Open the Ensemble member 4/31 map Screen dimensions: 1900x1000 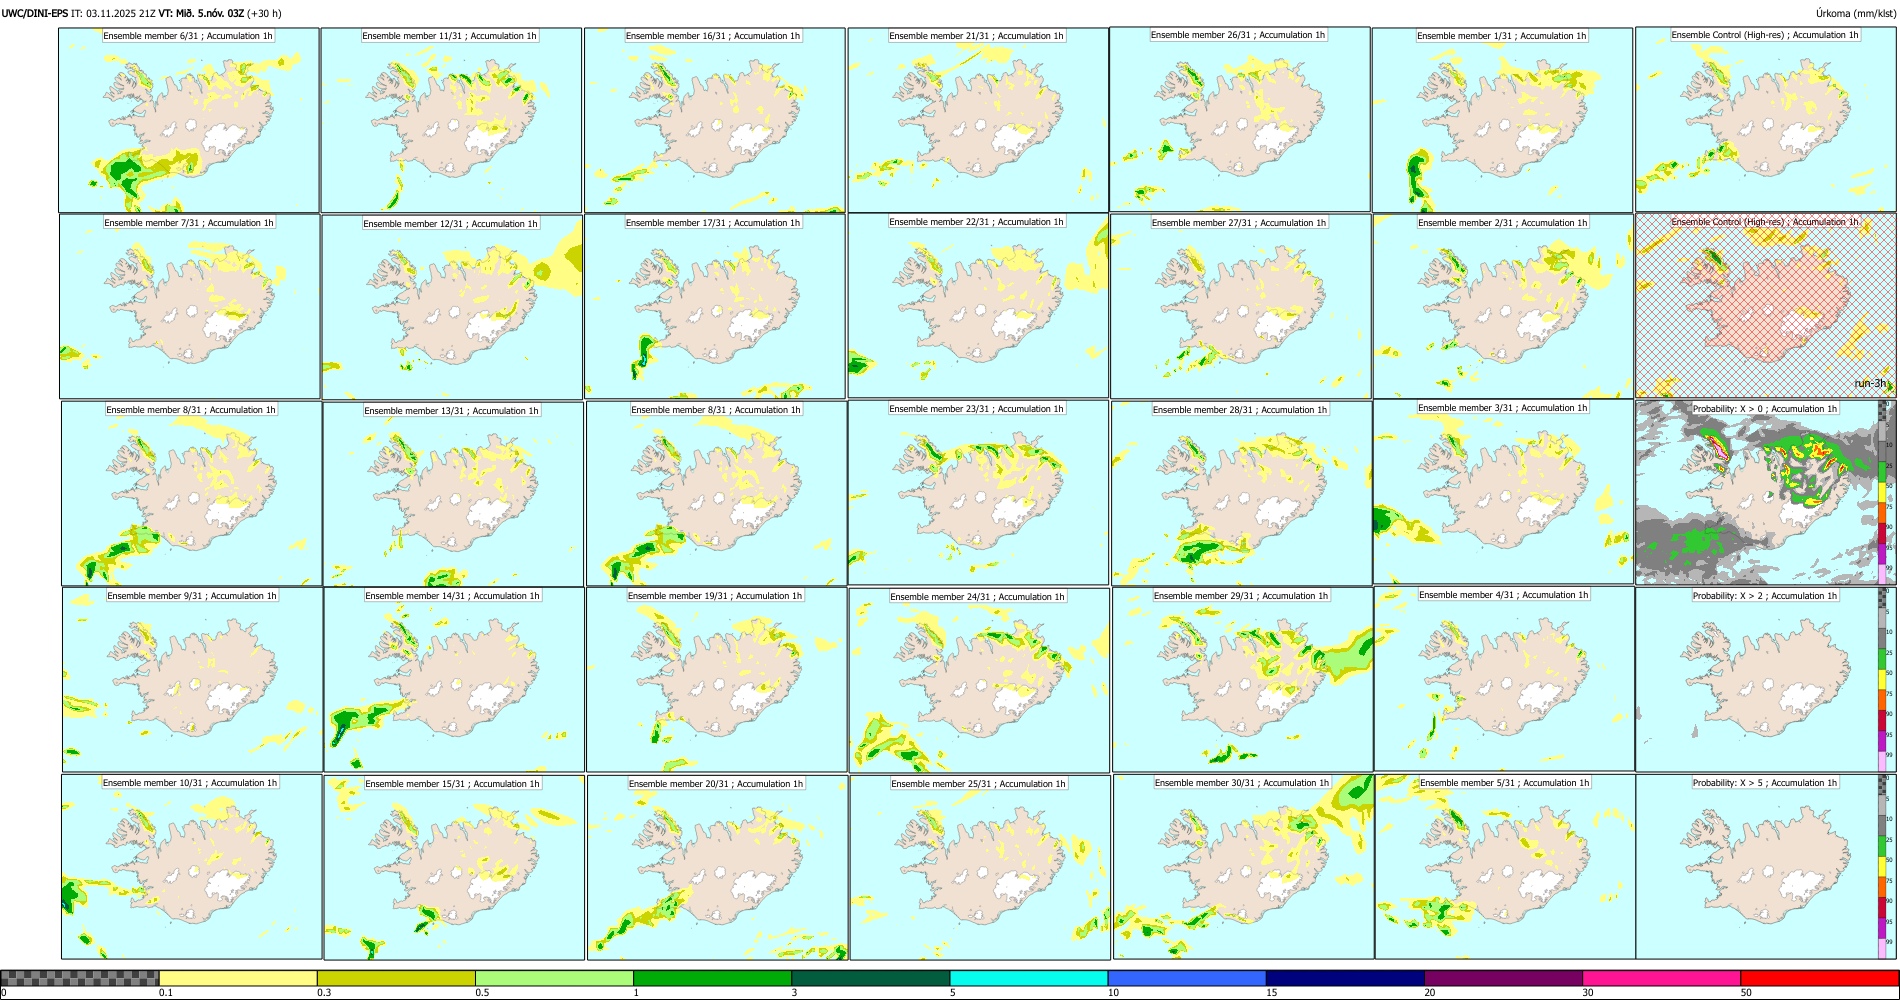click(x=1504, y=679)
